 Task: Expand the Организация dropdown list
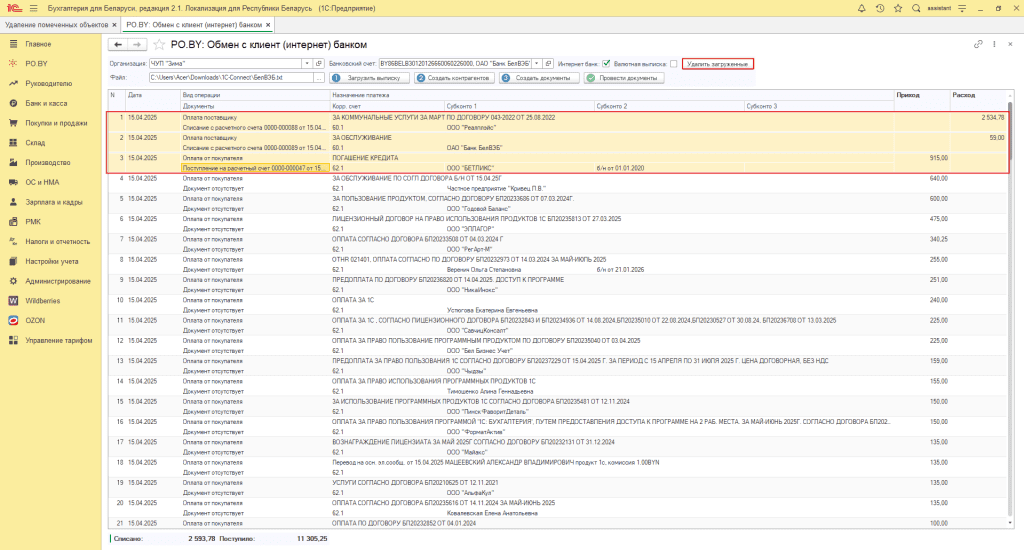click(305, 63)
